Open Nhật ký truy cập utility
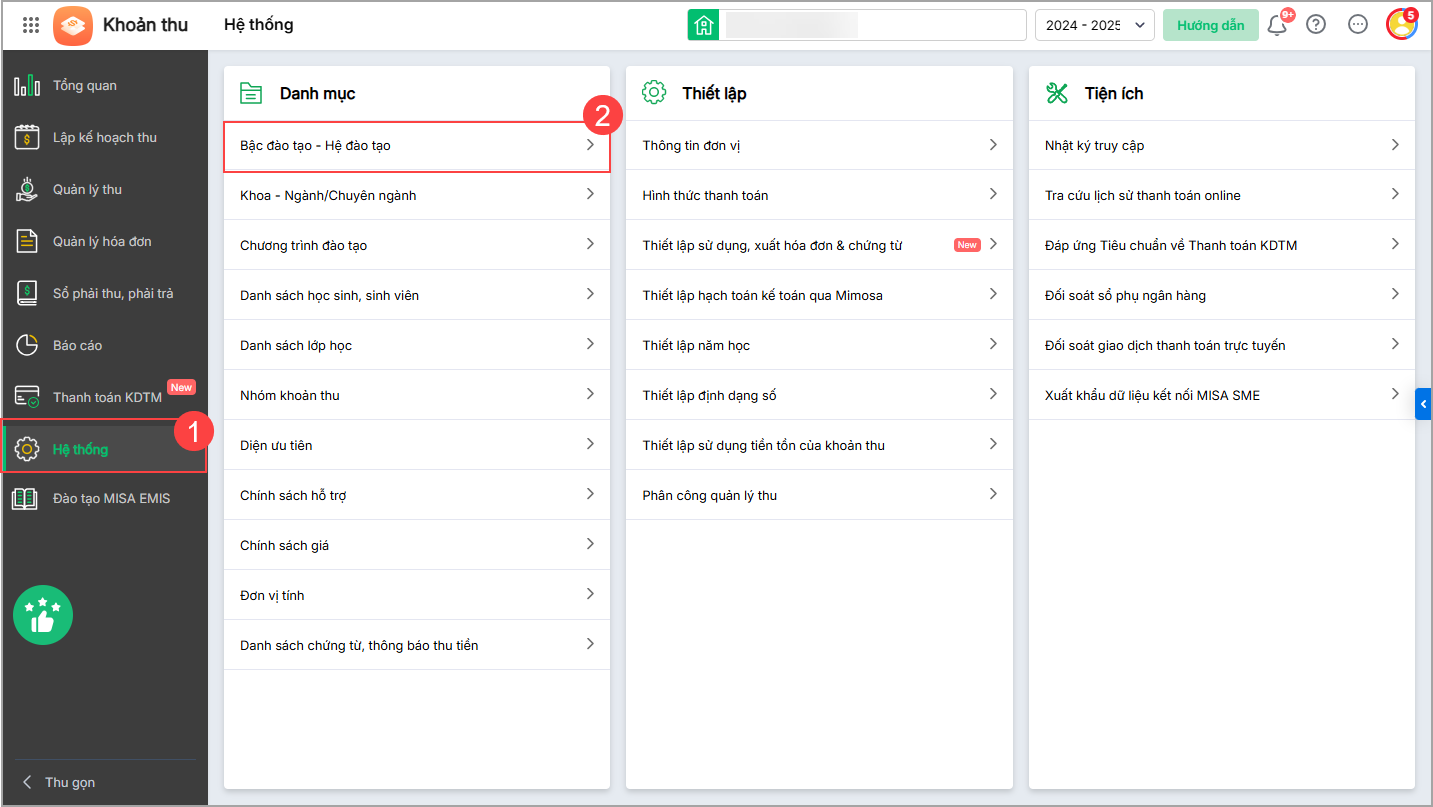The width and height of the screenshot is (1433, 807). [x=1221, y=145]
